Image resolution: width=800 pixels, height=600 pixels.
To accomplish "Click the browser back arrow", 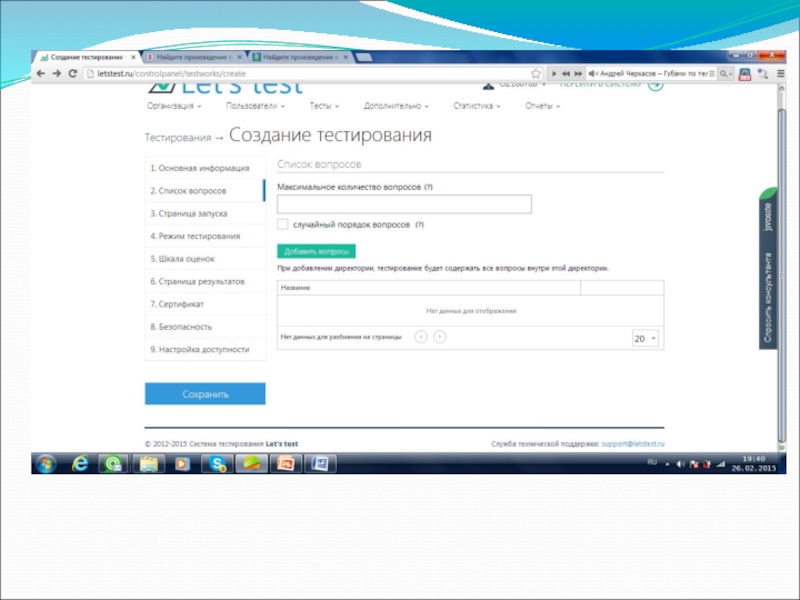I will 41,74.
